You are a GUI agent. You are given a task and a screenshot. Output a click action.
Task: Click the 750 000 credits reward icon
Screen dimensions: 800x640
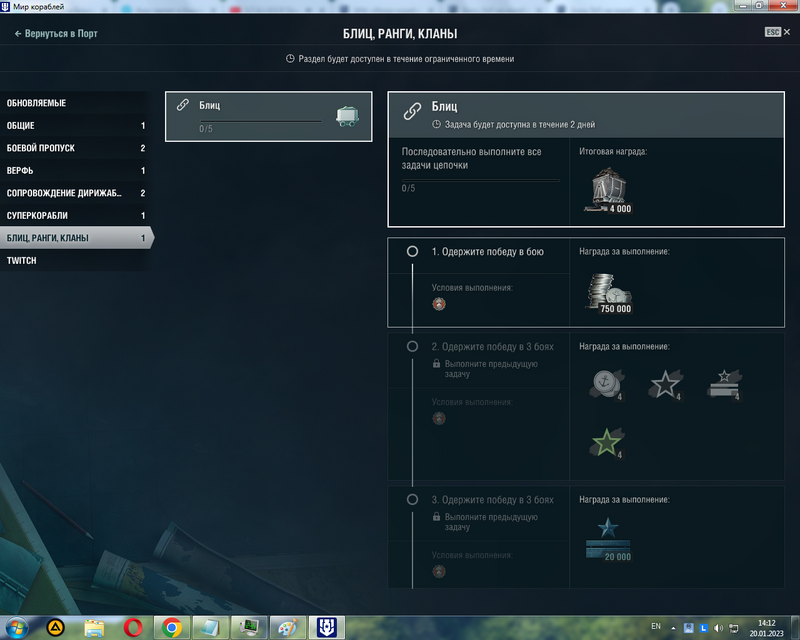[609, 293]
